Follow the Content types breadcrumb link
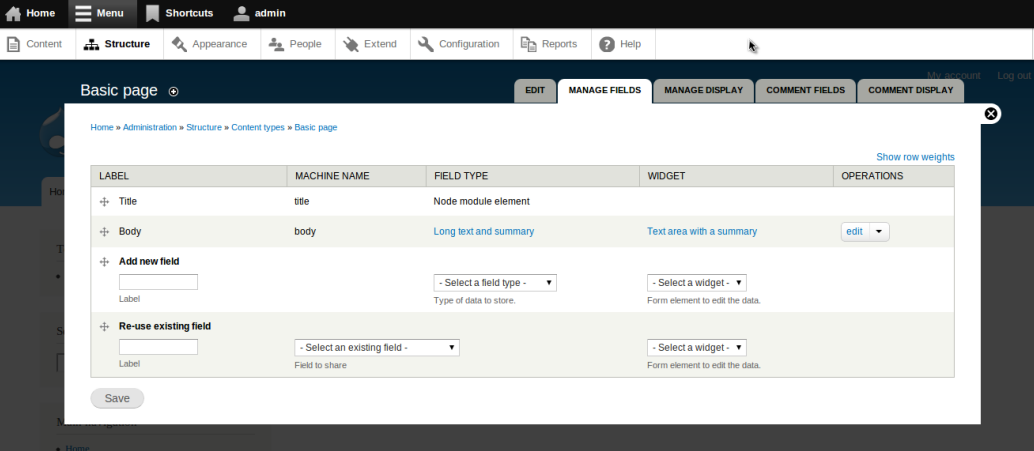 [x=258, y=127]
